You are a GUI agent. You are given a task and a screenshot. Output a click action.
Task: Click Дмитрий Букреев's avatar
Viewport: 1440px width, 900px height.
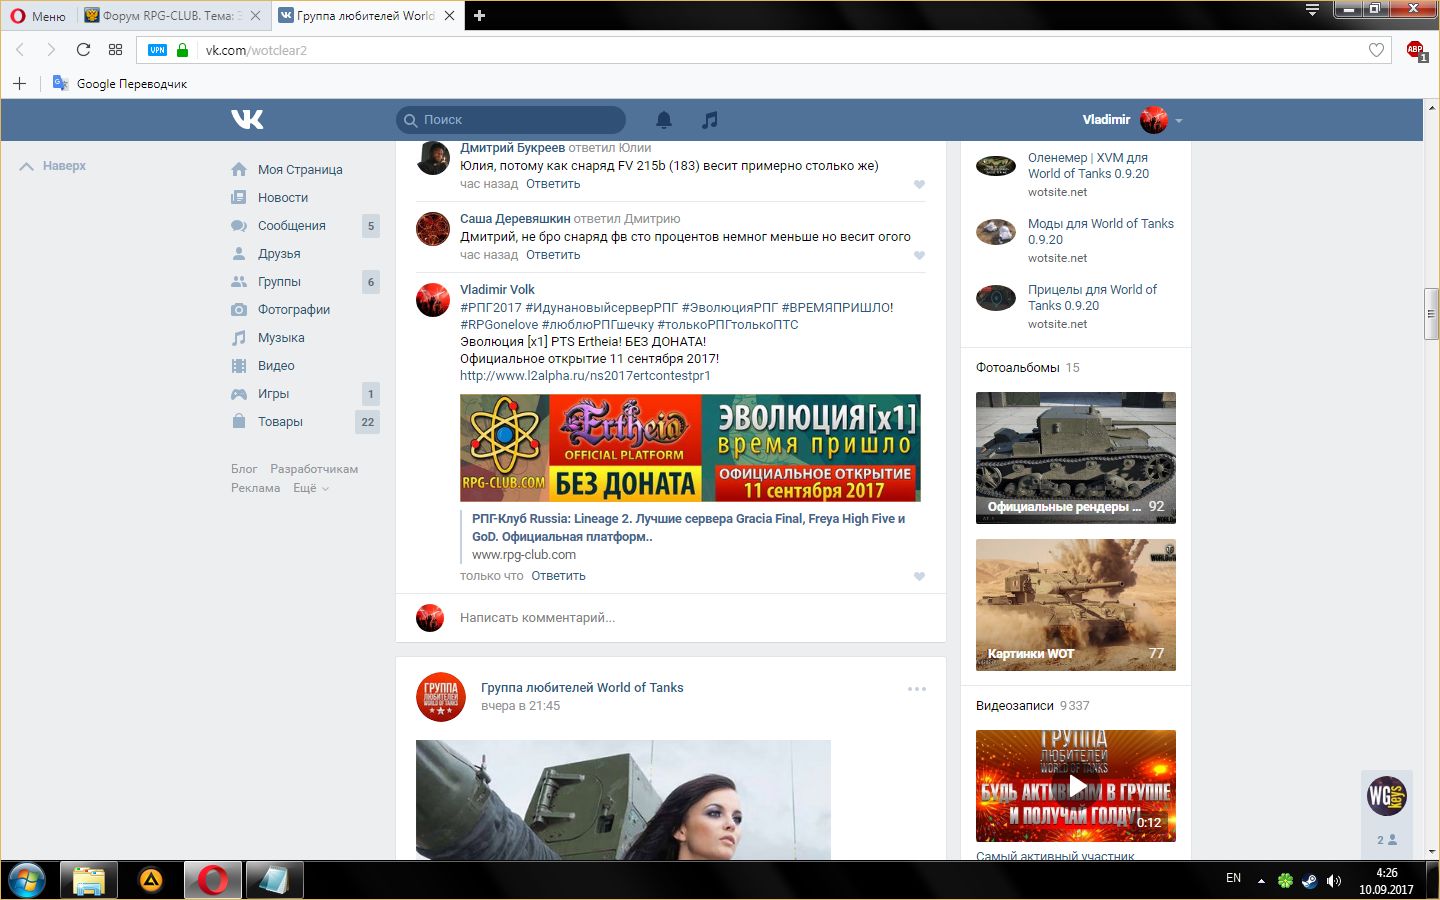(x=433, y=158)
